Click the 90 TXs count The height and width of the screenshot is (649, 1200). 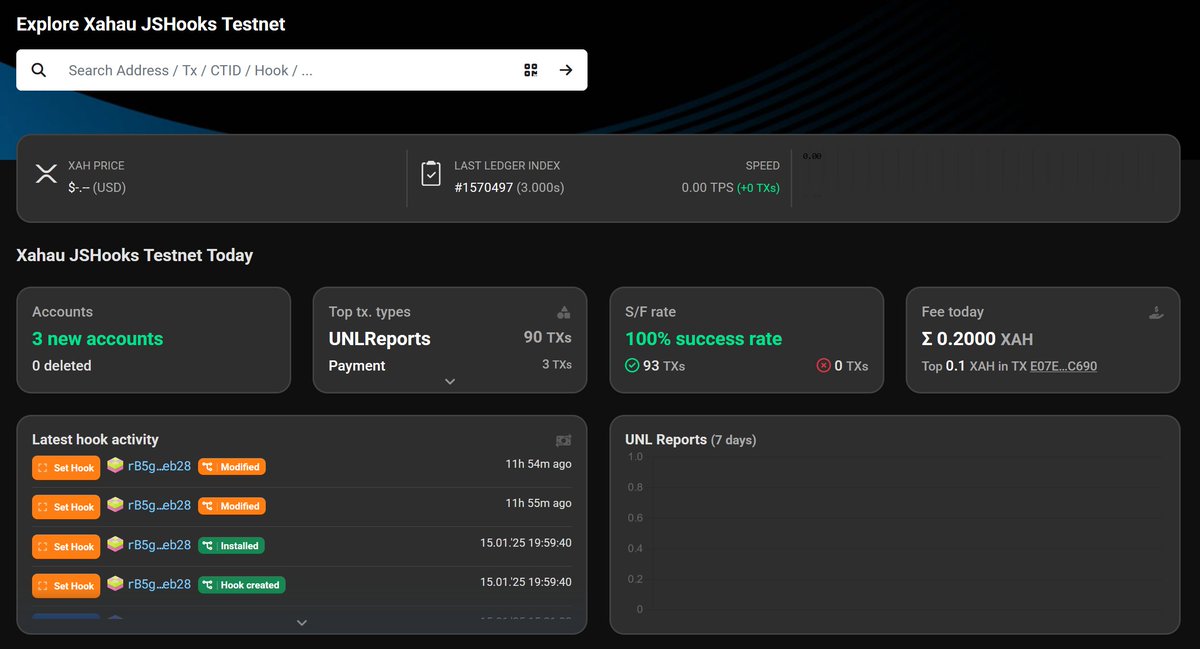click(x=548, y=338)
